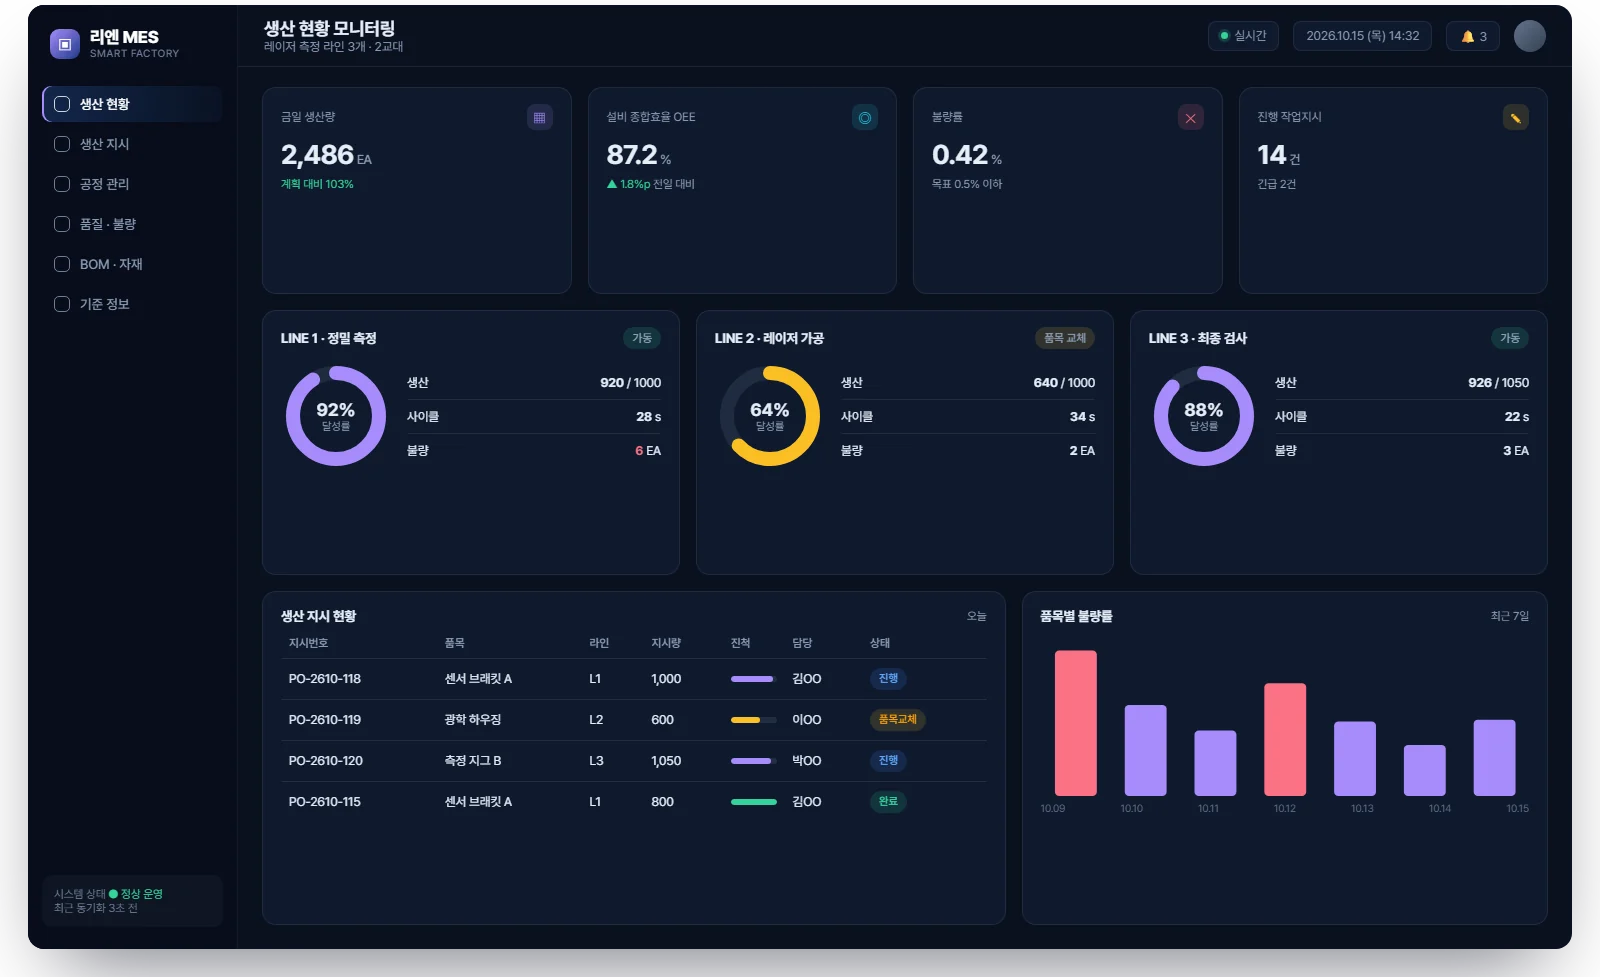Click the date 2026.10.15 (목) 14:32 chip
This screenshot has width=1600, height=977.
(1362, 36)
